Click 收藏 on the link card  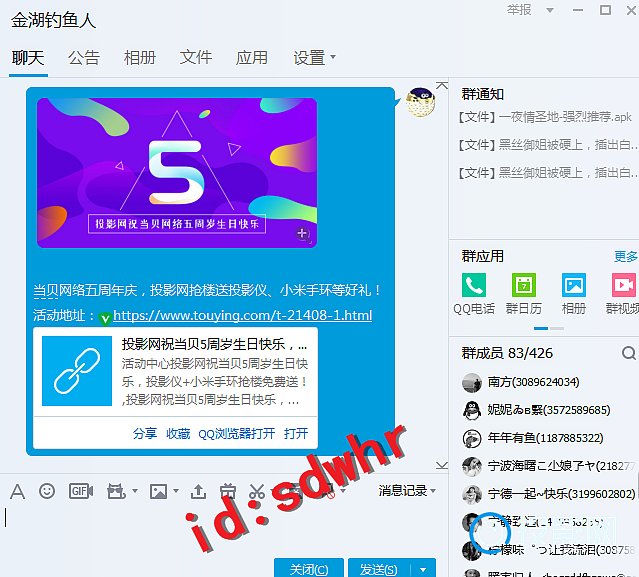(x=178, y=433)
